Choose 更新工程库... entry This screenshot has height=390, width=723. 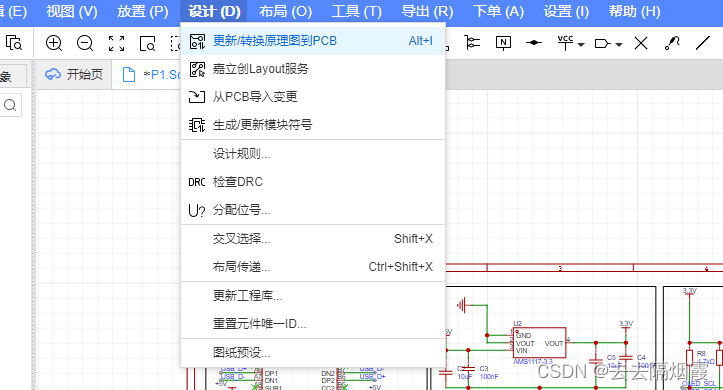tap(313, 296)
